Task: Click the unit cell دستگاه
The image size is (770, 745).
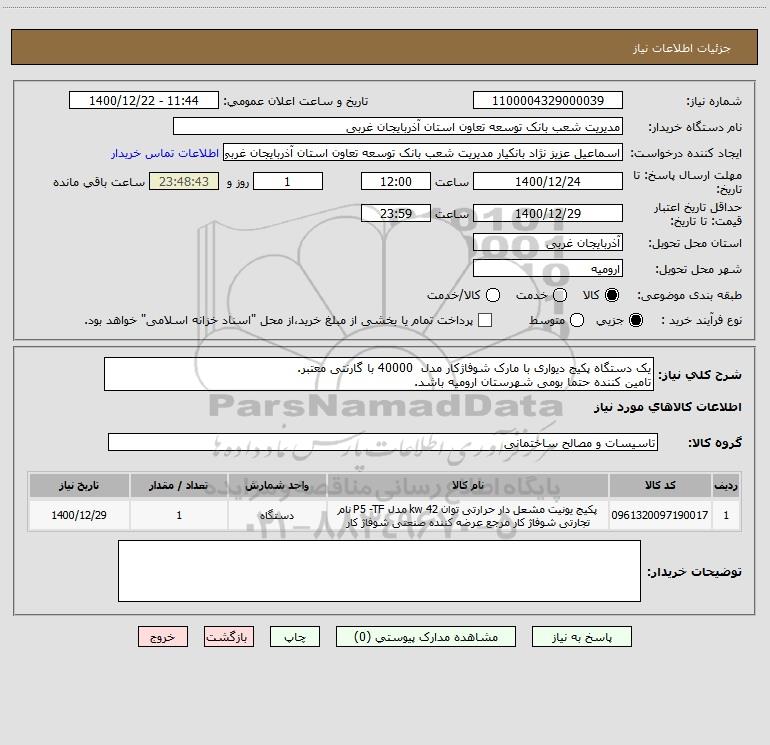Action: [x=277, y=515]
